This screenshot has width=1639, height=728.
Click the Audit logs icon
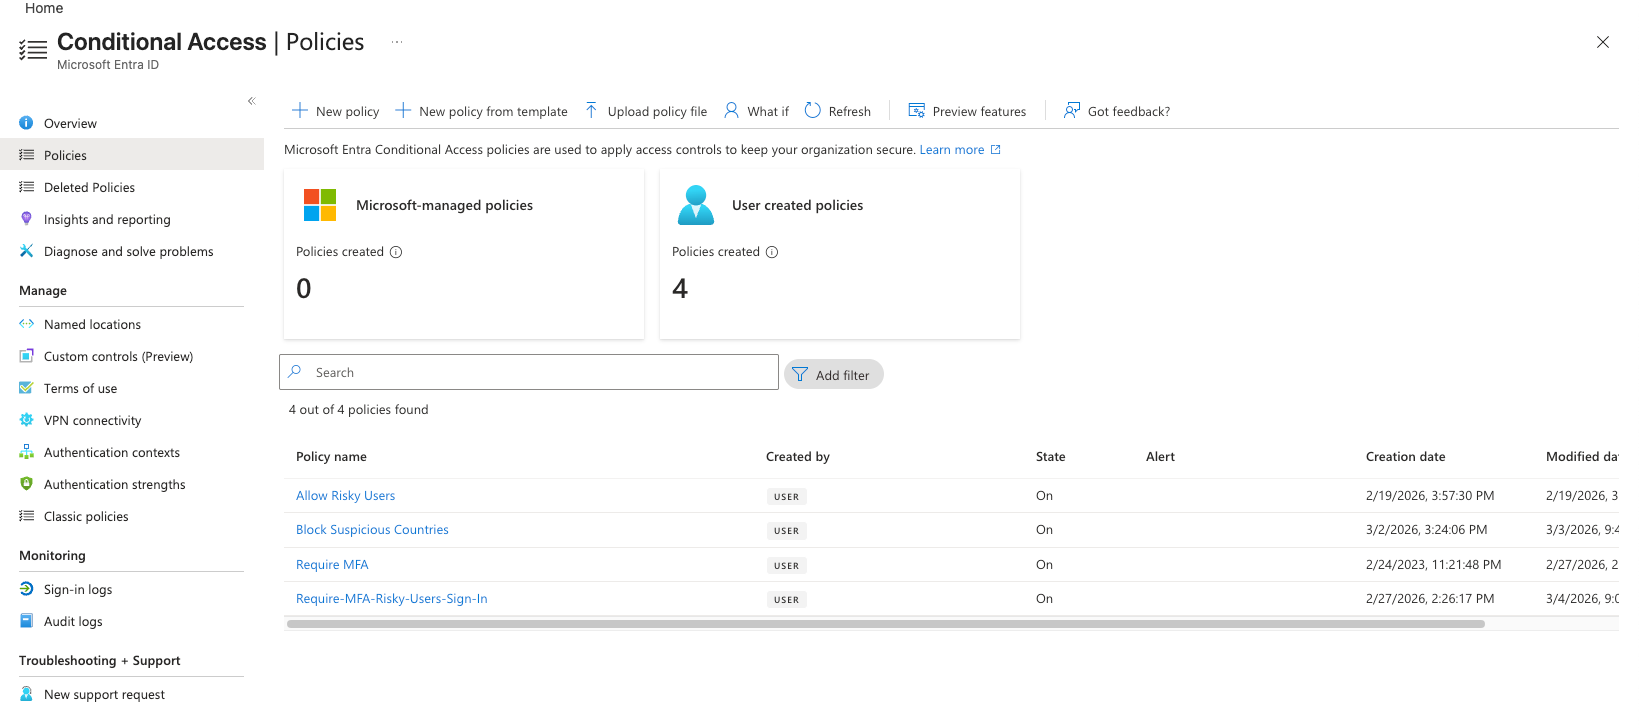(x=26, y=621)
